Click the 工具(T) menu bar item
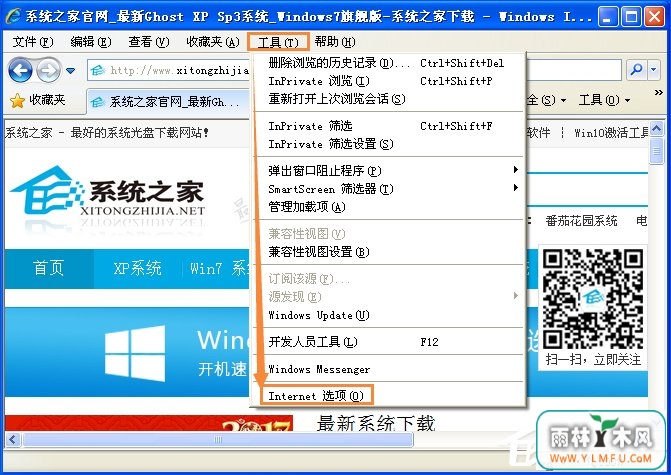 coord(278,42)
